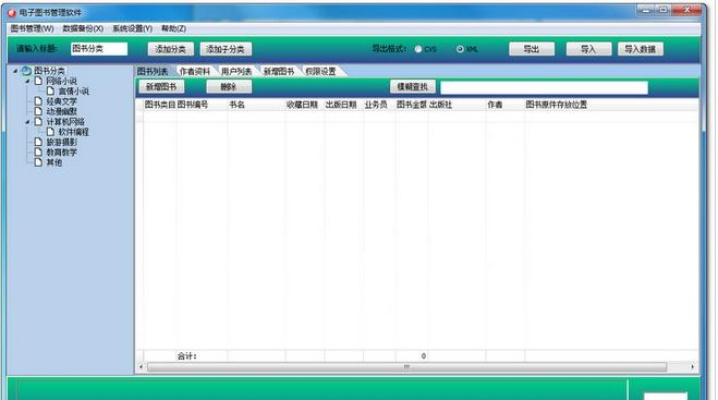Screen dimensions: 718x400
Task: Click the 图书分类 root folder icon
Action: click(25, 71)
